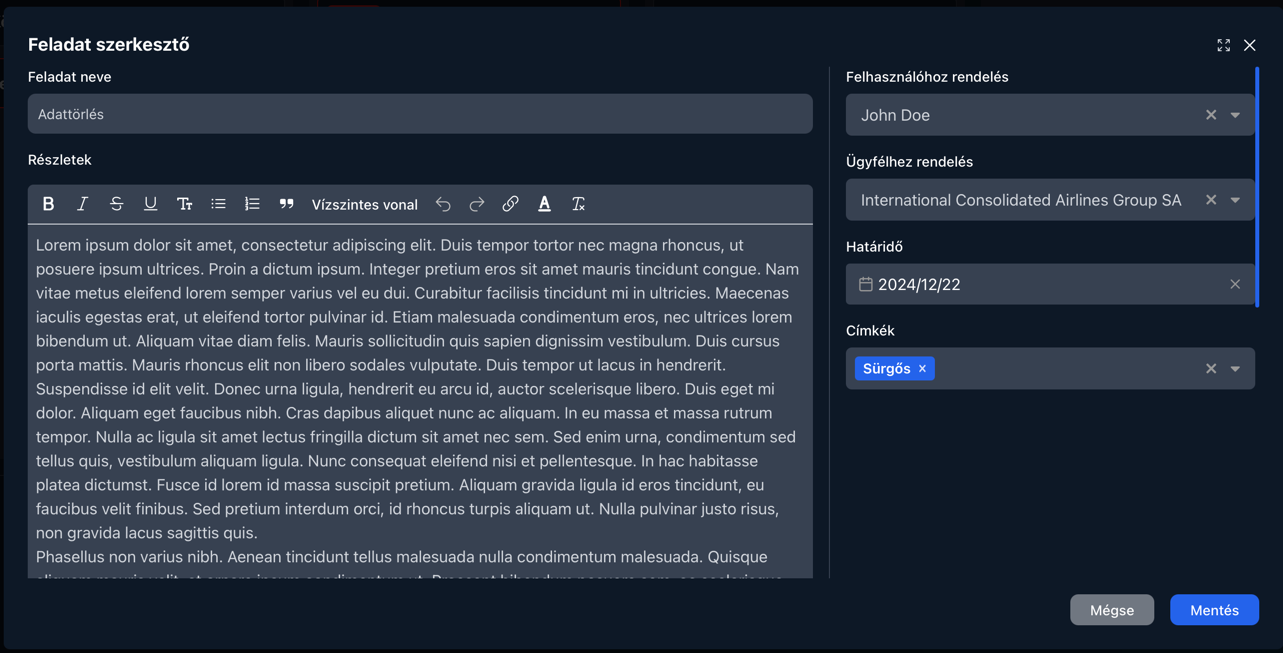Open the text color picker
Image resolution: width=1283 pixels, height=653 pixels.
[x=544, y=204]
